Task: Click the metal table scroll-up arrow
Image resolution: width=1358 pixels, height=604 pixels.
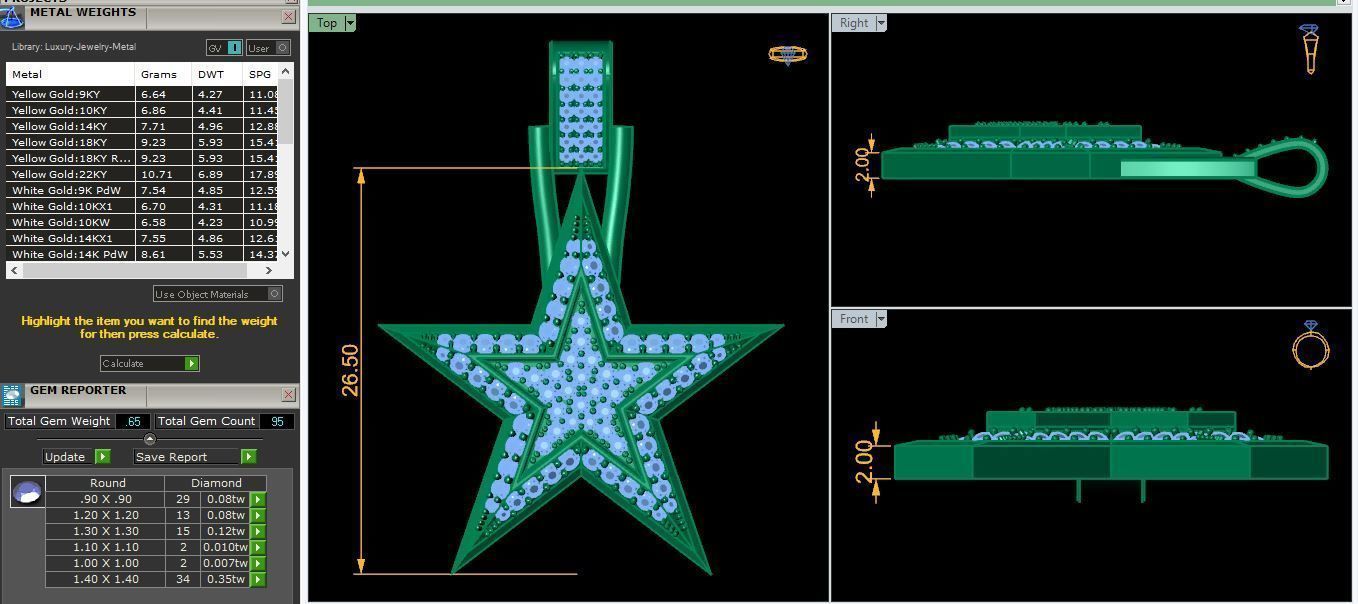Action: [286, 71]
